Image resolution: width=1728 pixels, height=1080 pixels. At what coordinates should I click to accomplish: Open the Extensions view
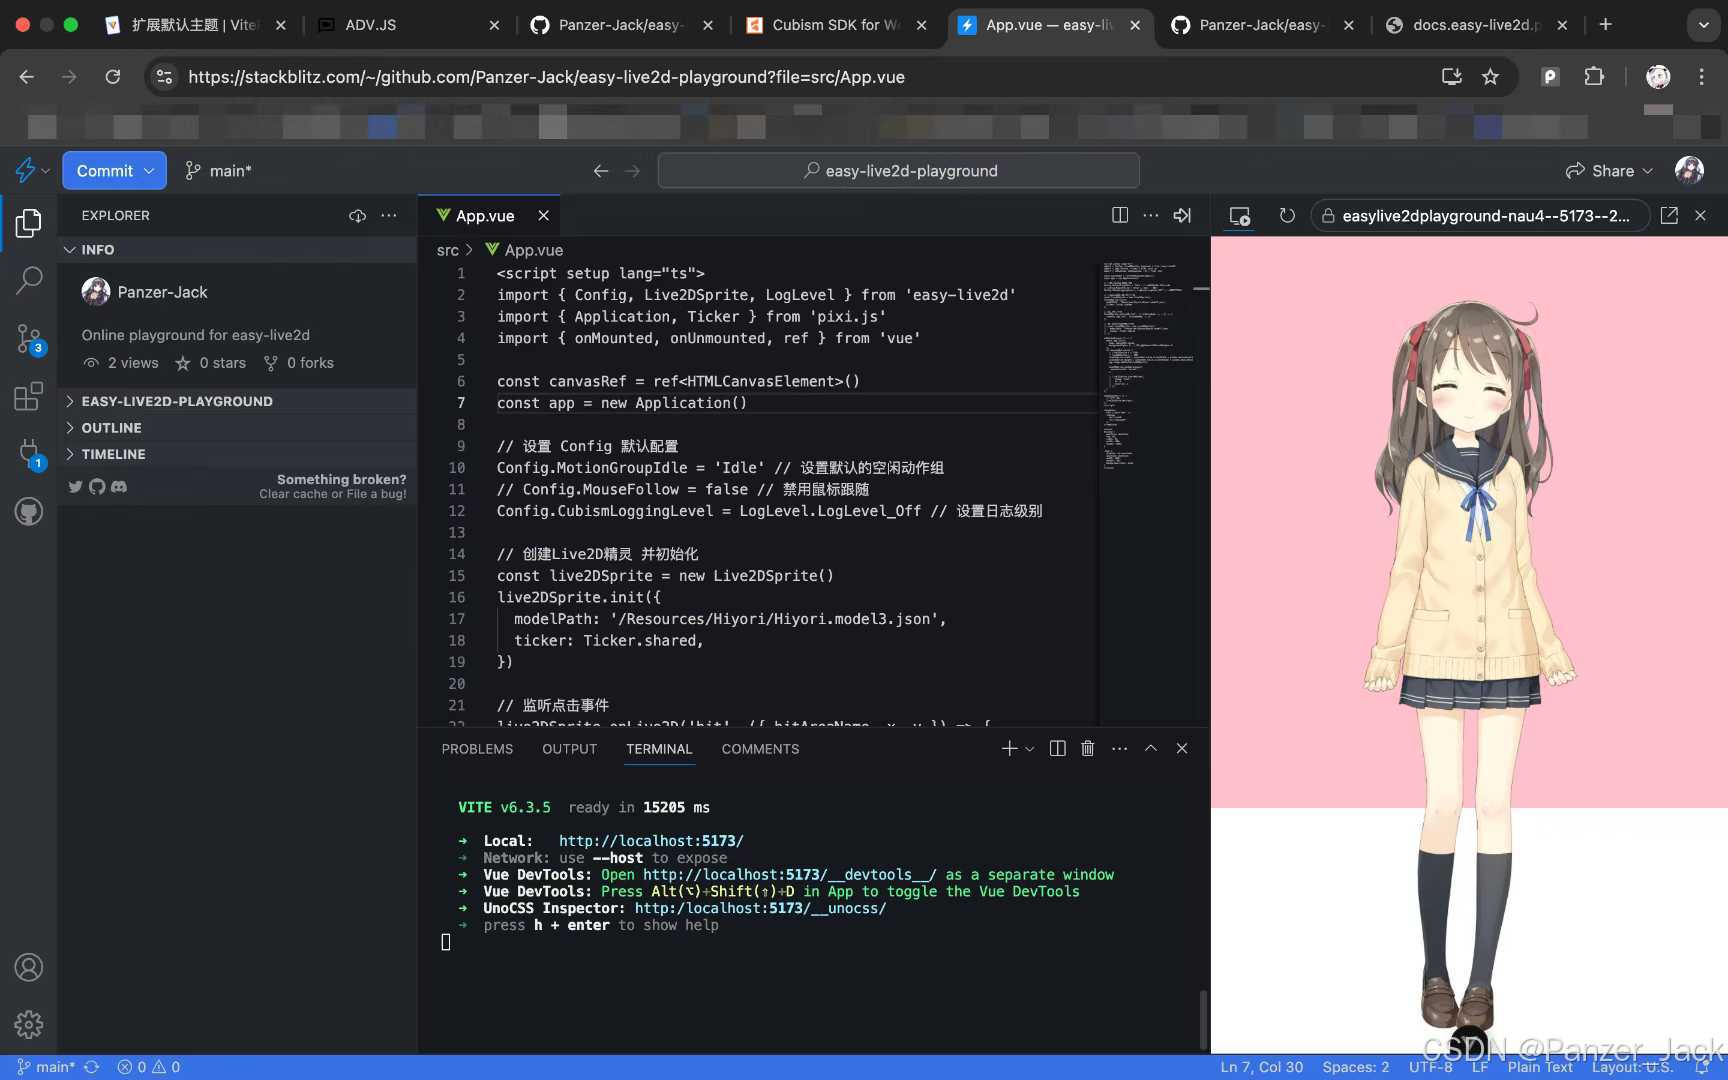point(28,396)
